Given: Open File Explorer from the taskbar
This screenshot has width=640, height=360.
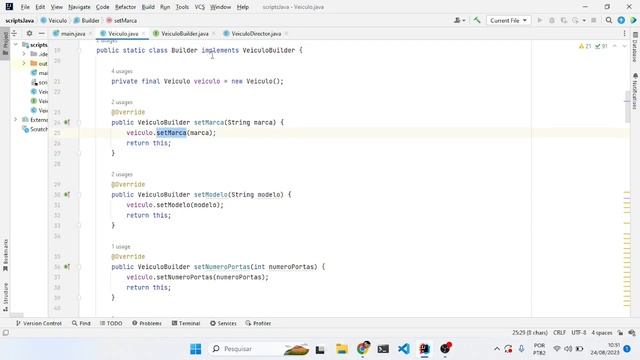Looking at the screenshot, I should (342, 349).
